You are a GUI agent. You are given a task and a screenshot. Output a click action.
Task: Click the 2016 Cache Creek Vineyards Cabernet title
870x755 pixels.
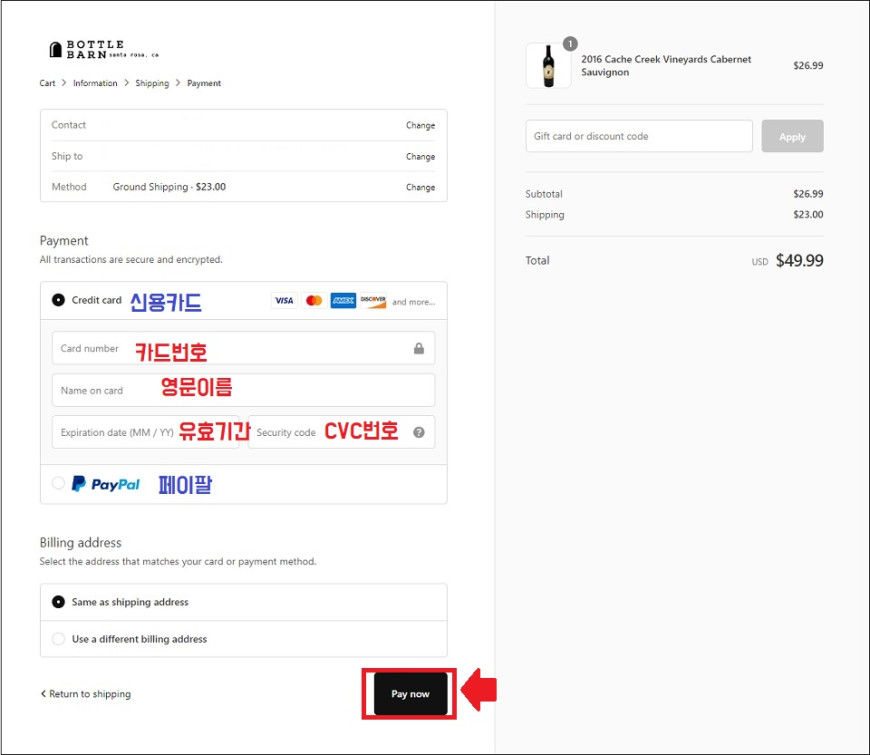[x=666, y=65]
